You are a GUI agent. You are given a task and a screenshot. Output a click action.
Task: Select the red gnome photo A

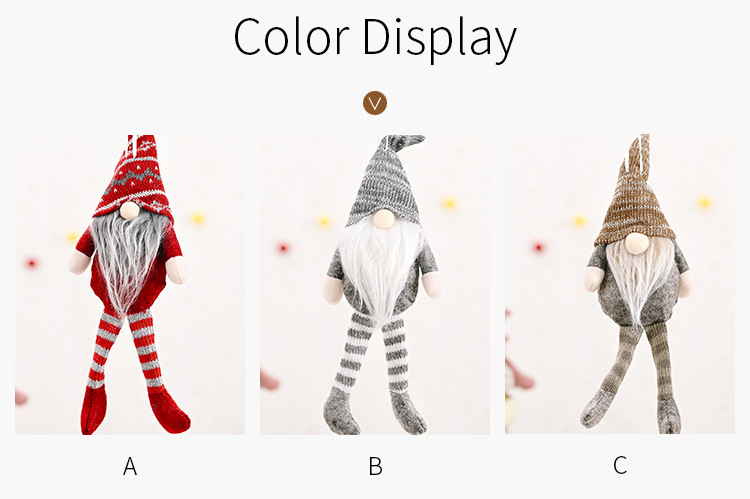(x=130, y=285)
